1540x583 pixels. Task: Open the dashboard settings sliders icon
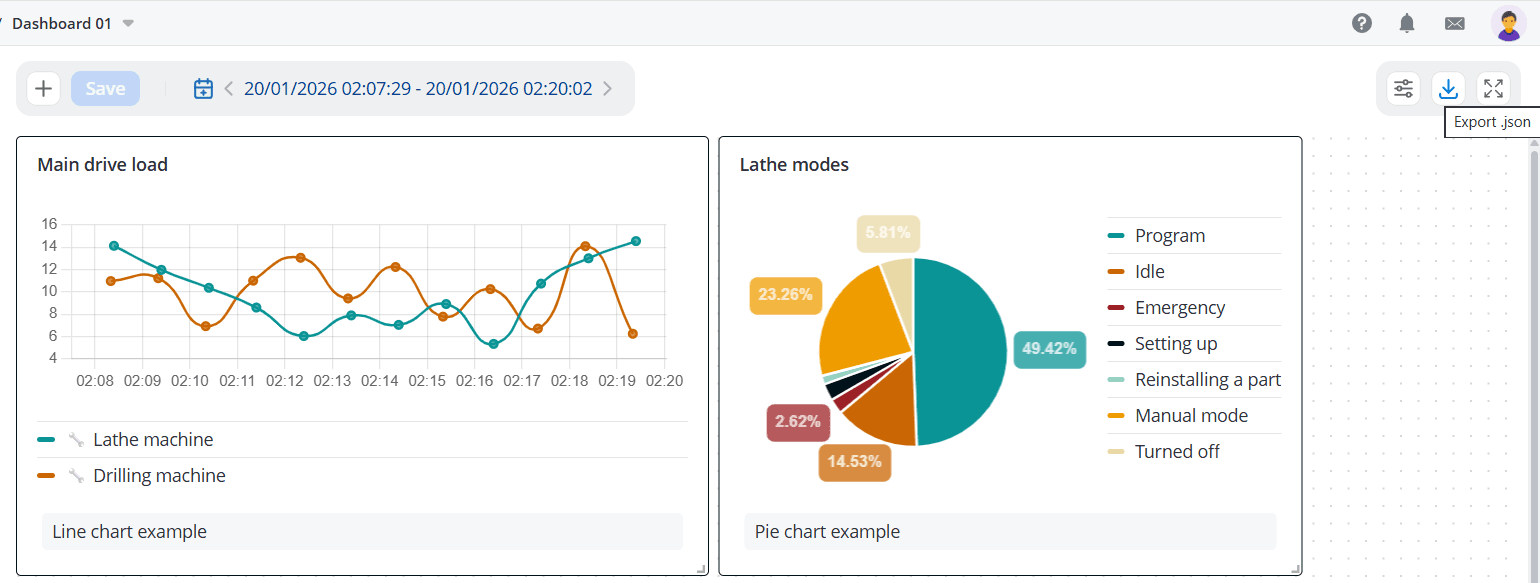(1404, 88)
